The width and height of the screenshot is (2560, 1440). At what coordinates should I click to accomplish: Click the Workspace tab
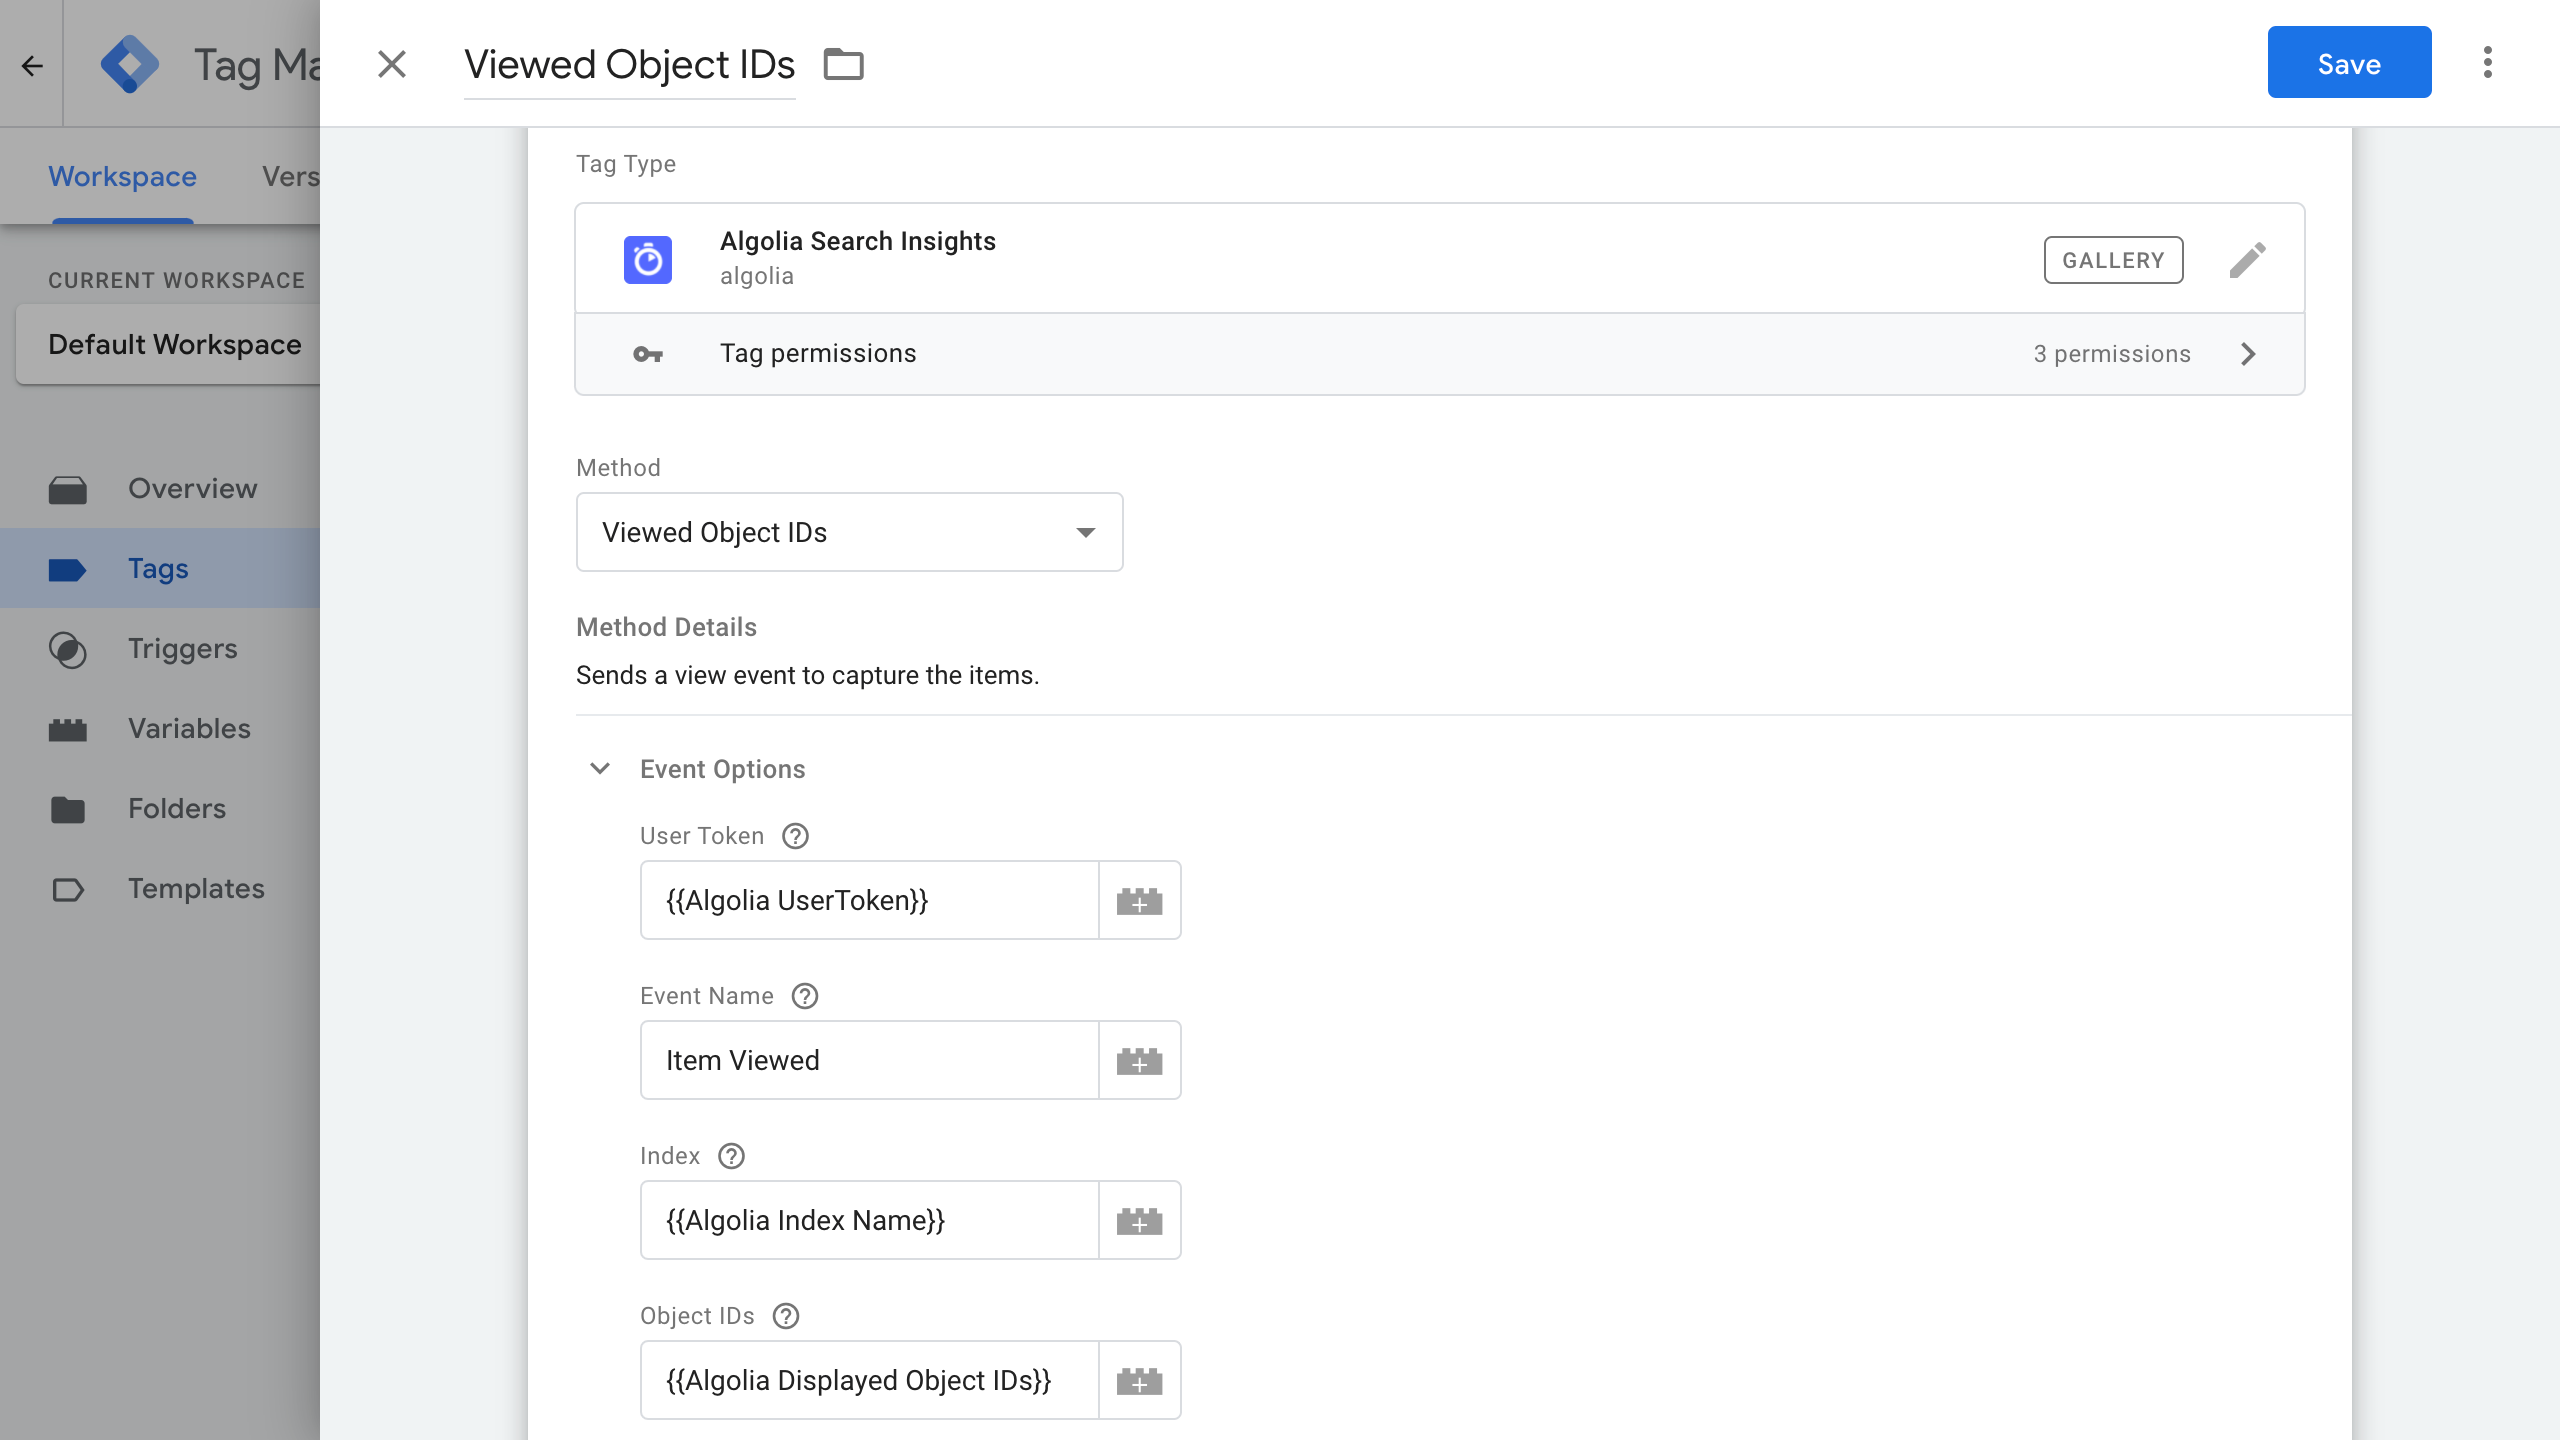[x=125, y=176]
